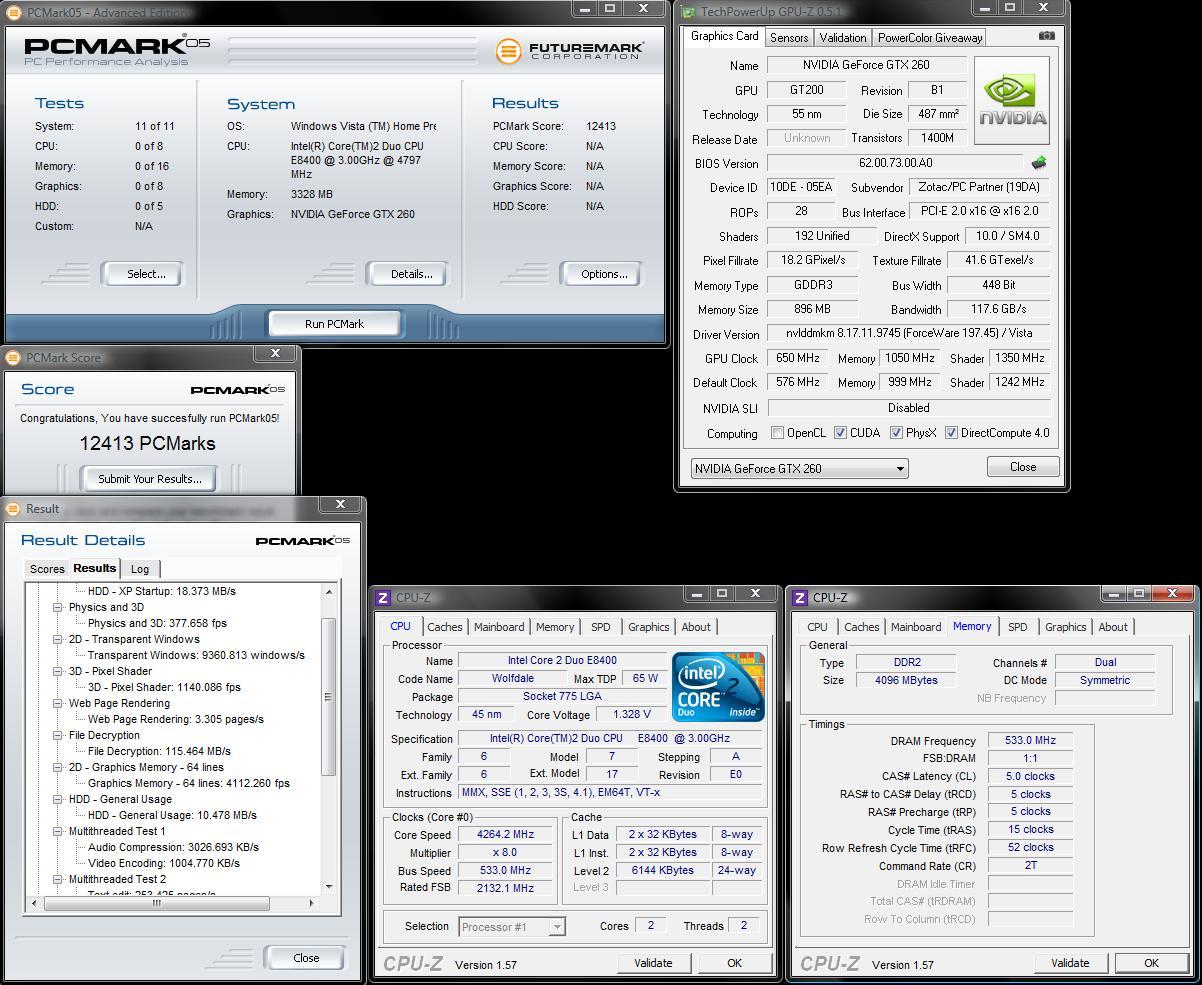Screen dimensions: 1202x985
Task: Click the Intel Core 2 Duo logo in CPU-Z
Action: (x=719, y=686)
